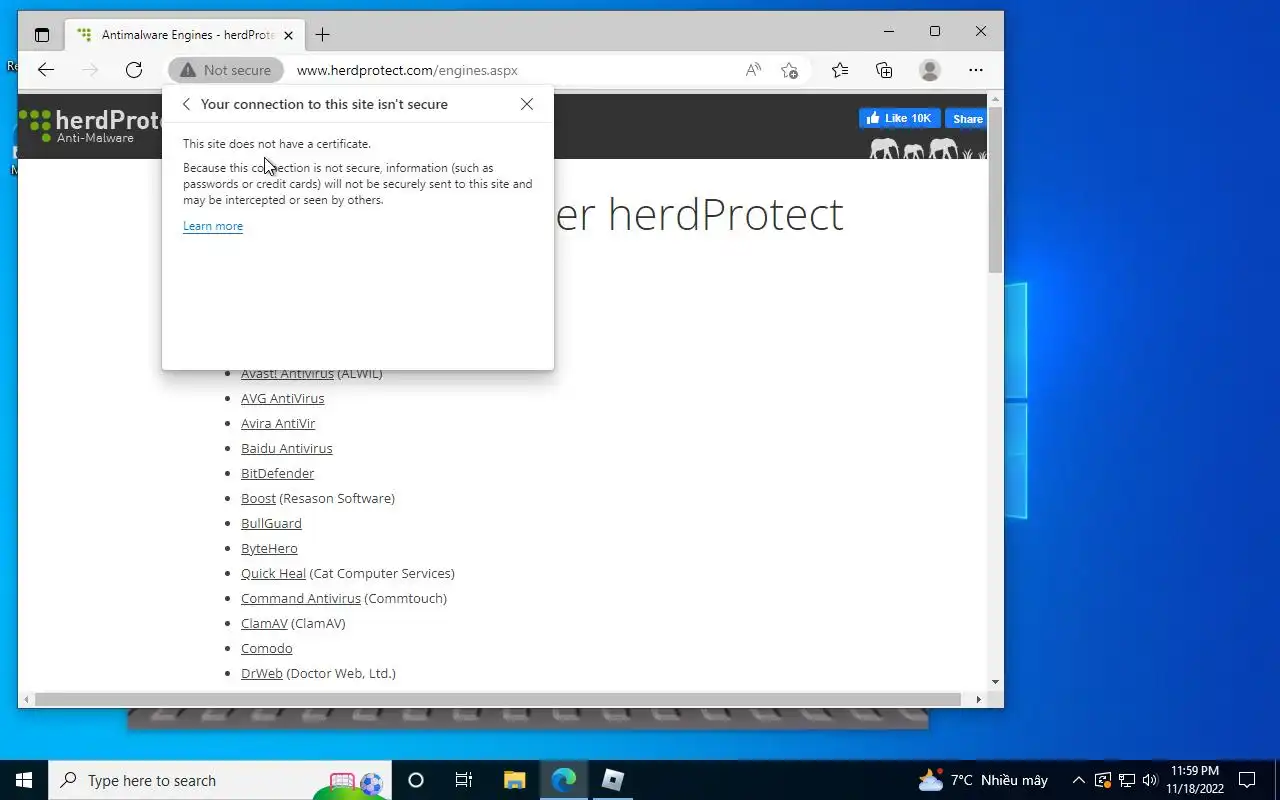Viewport: 1280px width, 800px height.
Task: Open the Learn more link
Action: [213, 226]
